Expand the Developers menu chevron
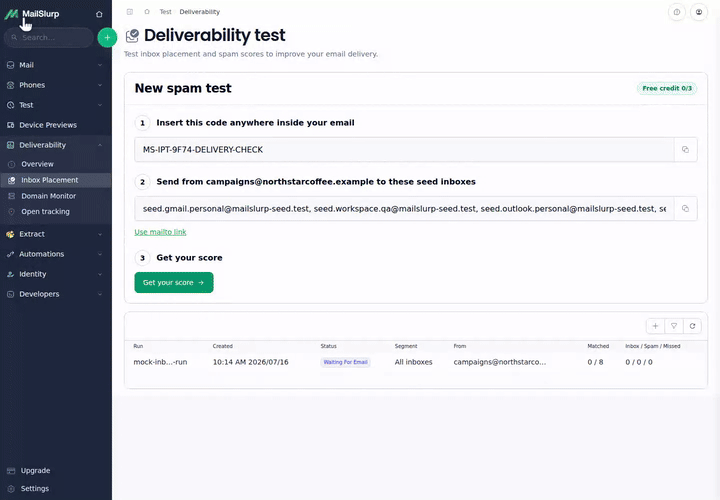The image size is (720, 500). click(x=100, y=294)
